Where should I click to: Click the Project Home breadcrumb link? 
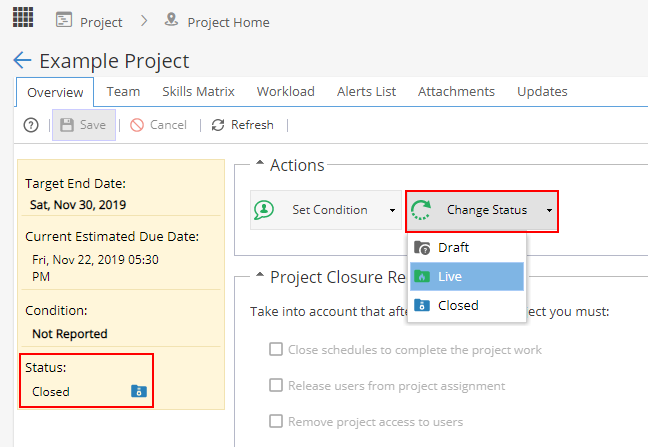229,22
